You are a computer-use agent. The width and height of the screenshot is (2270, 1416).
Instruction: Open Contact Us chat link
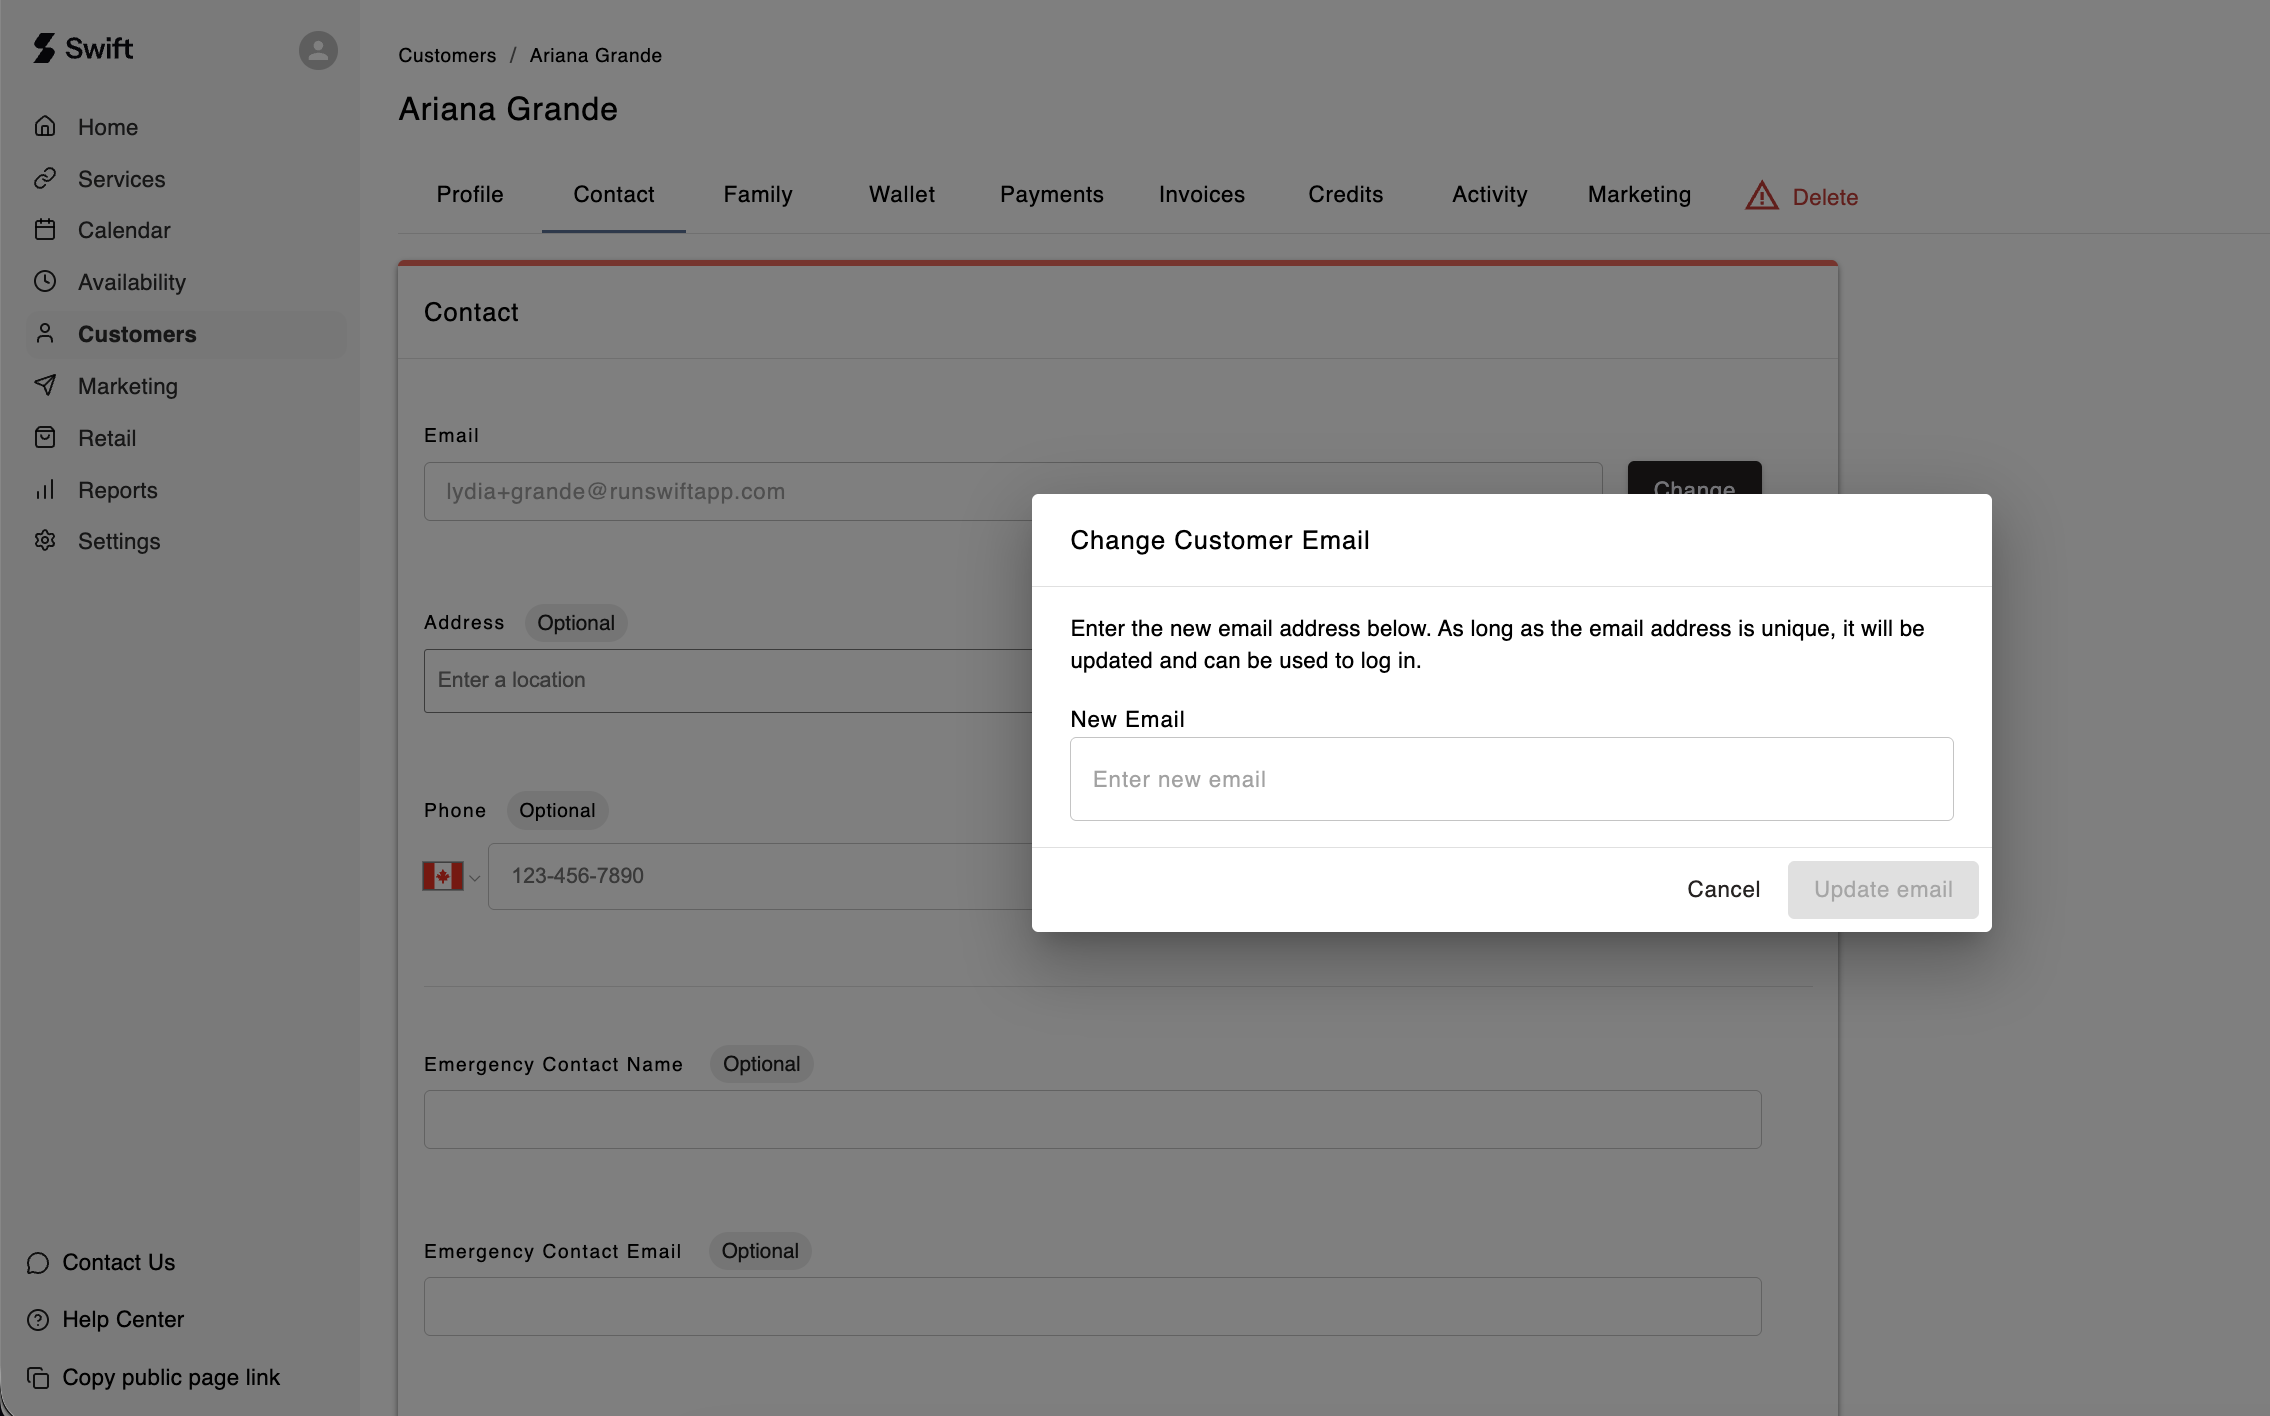118,1262
